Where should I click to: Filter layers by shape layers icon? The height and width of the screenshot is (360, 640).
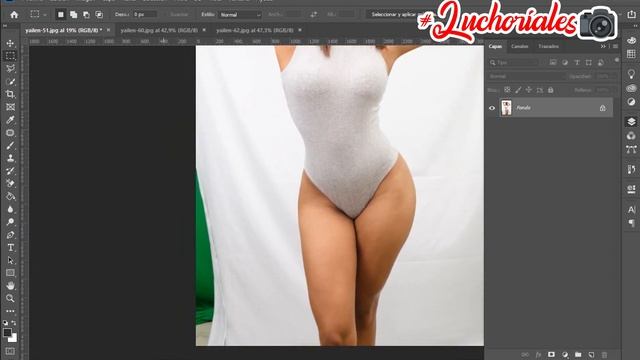(589, 62)
